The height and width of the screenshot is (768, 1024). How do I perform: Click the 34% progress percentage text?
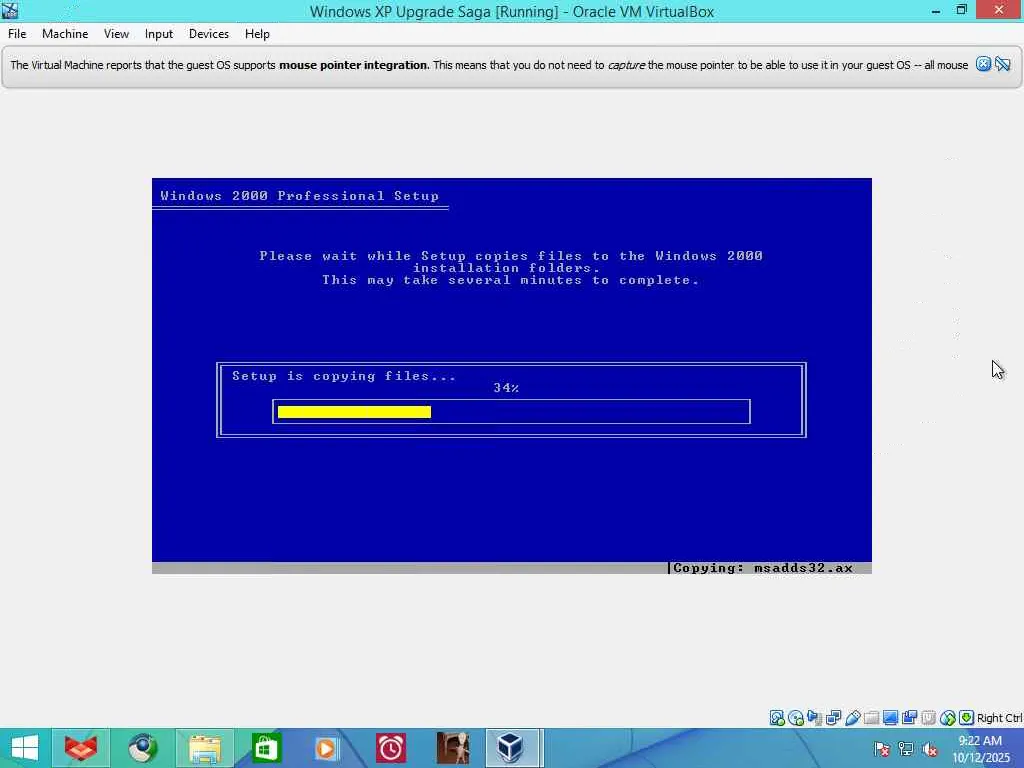(506, 388)
